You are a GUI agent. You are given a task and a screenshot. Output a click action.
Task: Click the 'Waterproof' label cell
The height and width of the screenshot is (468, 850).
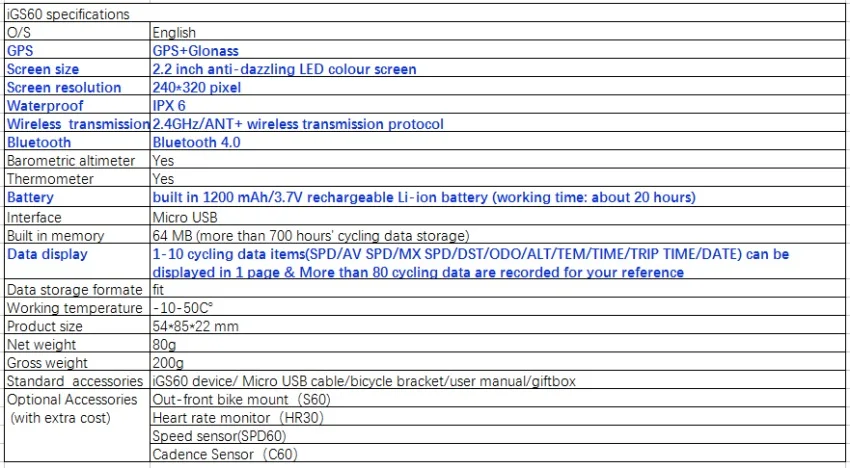click(x=78, y=105)
